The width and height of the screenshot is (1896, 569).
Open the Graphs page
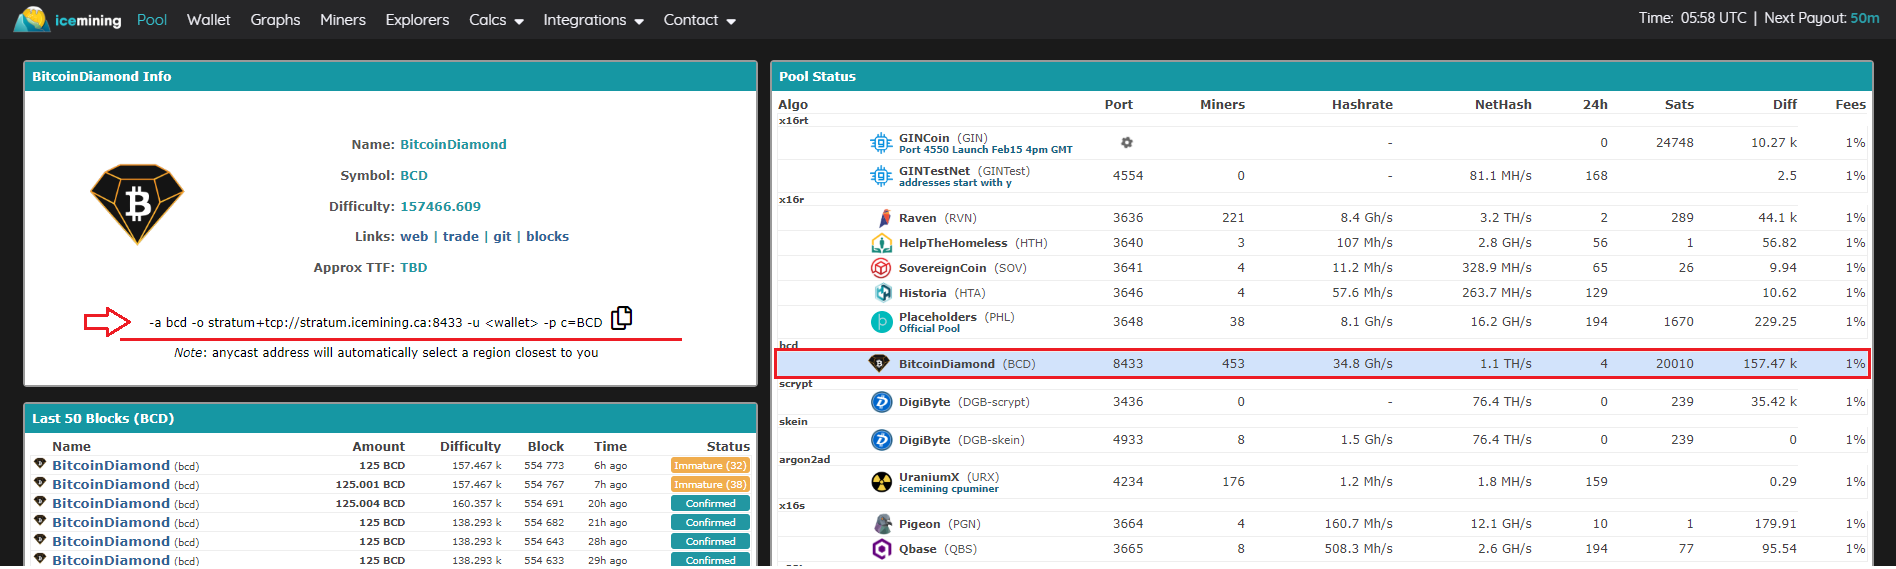pyautogui.click(x=275, y=20)
